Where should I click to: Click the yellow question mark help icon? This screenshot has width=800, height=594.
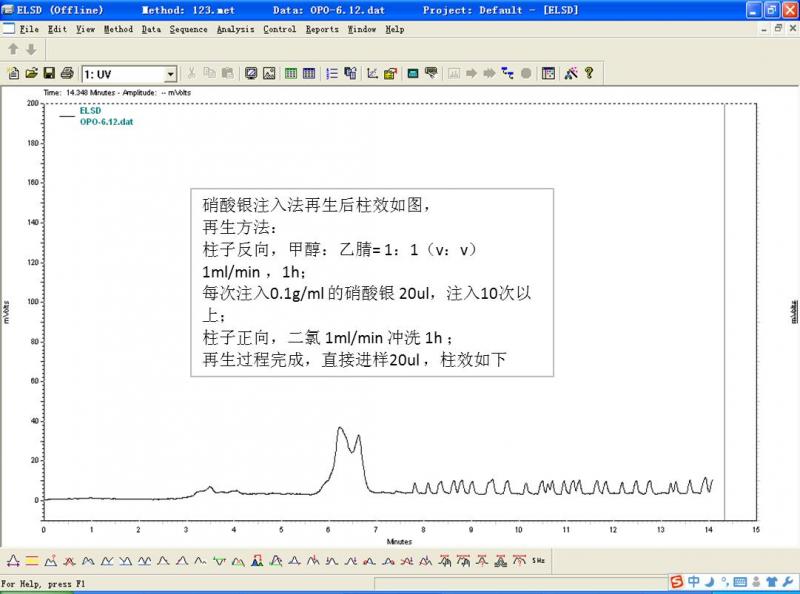click(589, 73)
